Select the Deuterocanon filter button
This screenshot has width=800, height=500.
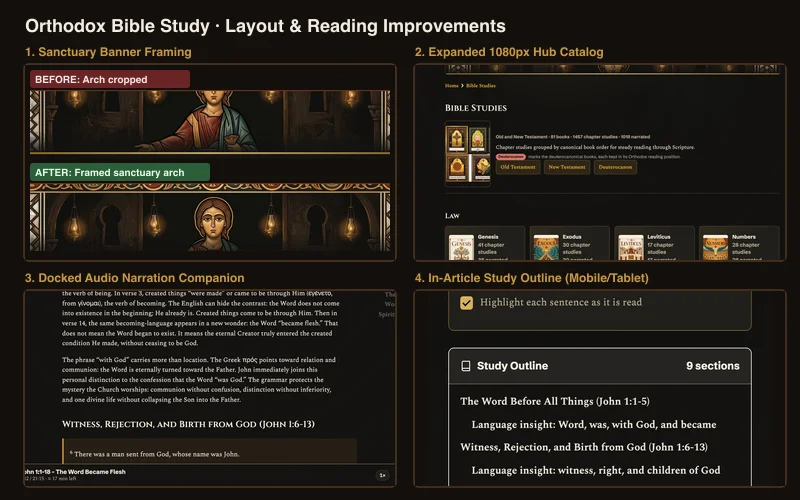(615, 167)
